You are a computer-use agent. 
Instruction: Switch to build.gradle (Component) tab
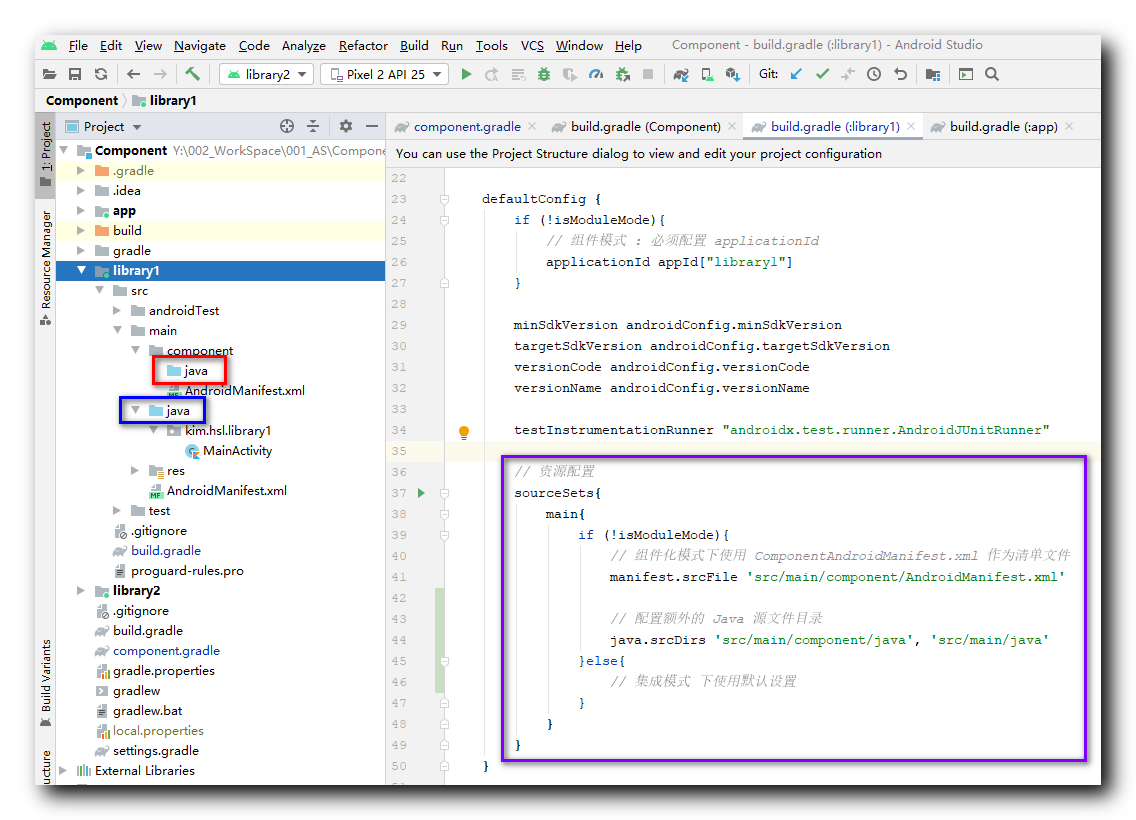click(x=646, y=127)
